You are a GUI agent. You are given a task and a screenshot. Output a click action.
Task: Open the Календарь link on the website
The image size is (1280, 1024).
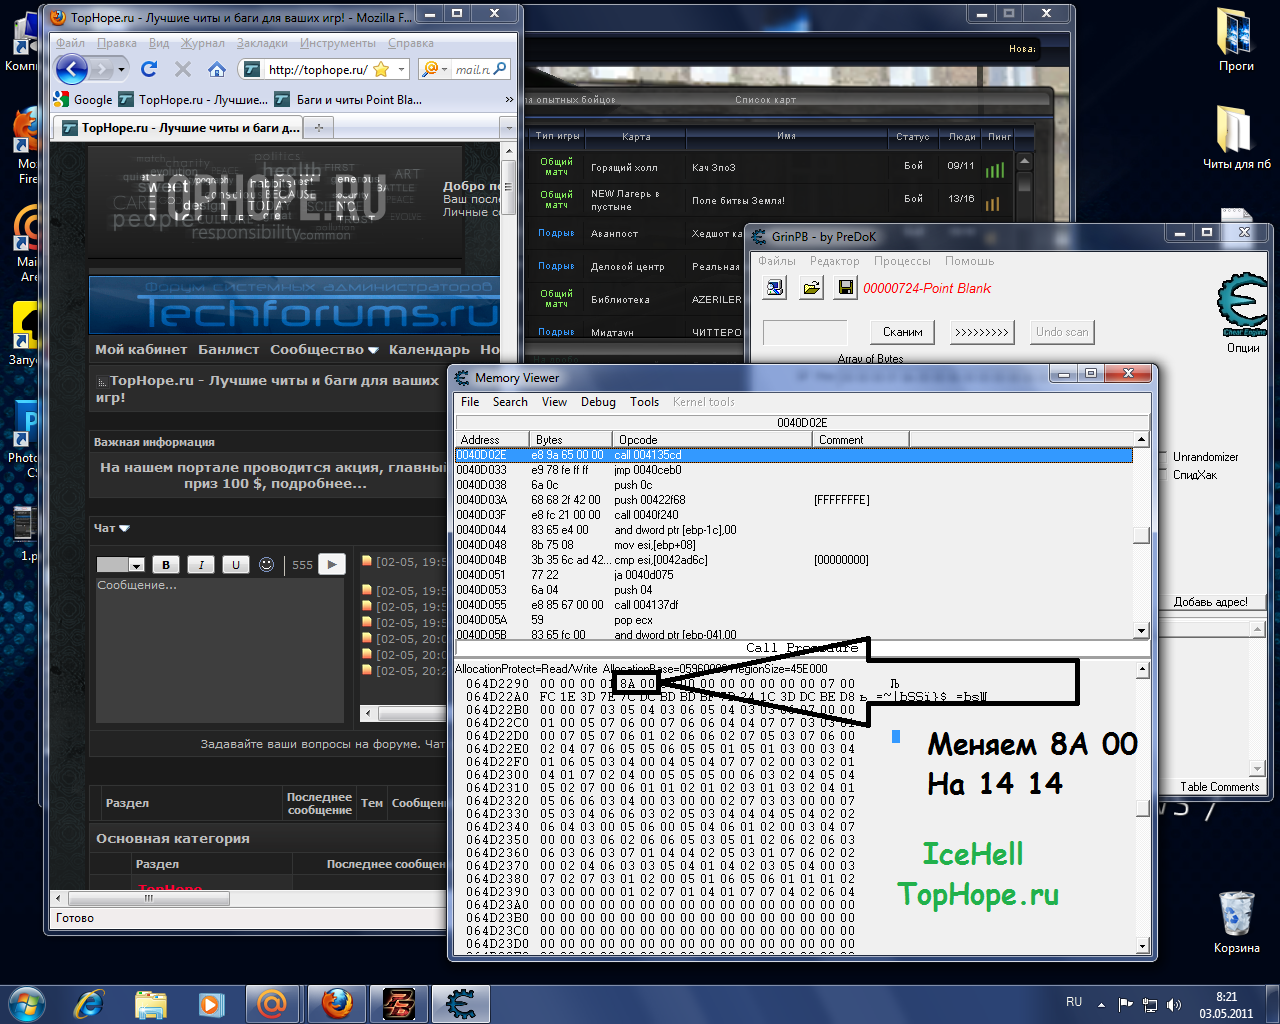point(429,349)
